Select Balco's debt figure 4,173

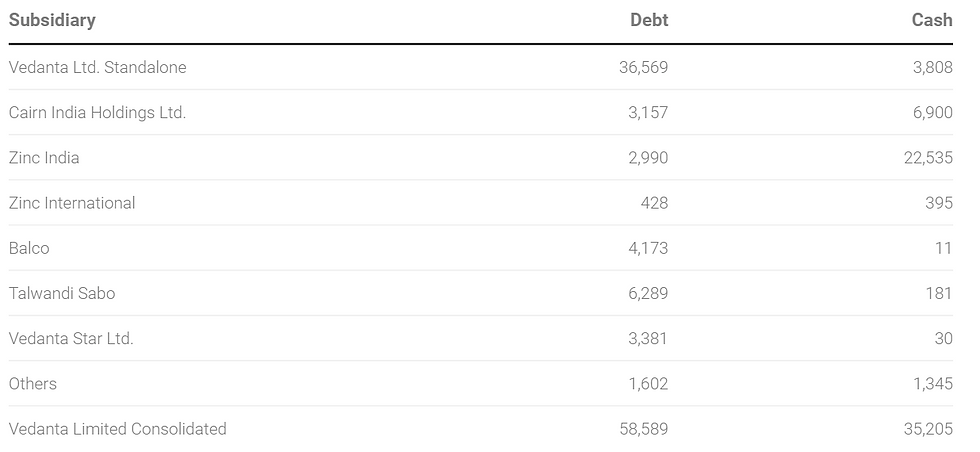648,248
